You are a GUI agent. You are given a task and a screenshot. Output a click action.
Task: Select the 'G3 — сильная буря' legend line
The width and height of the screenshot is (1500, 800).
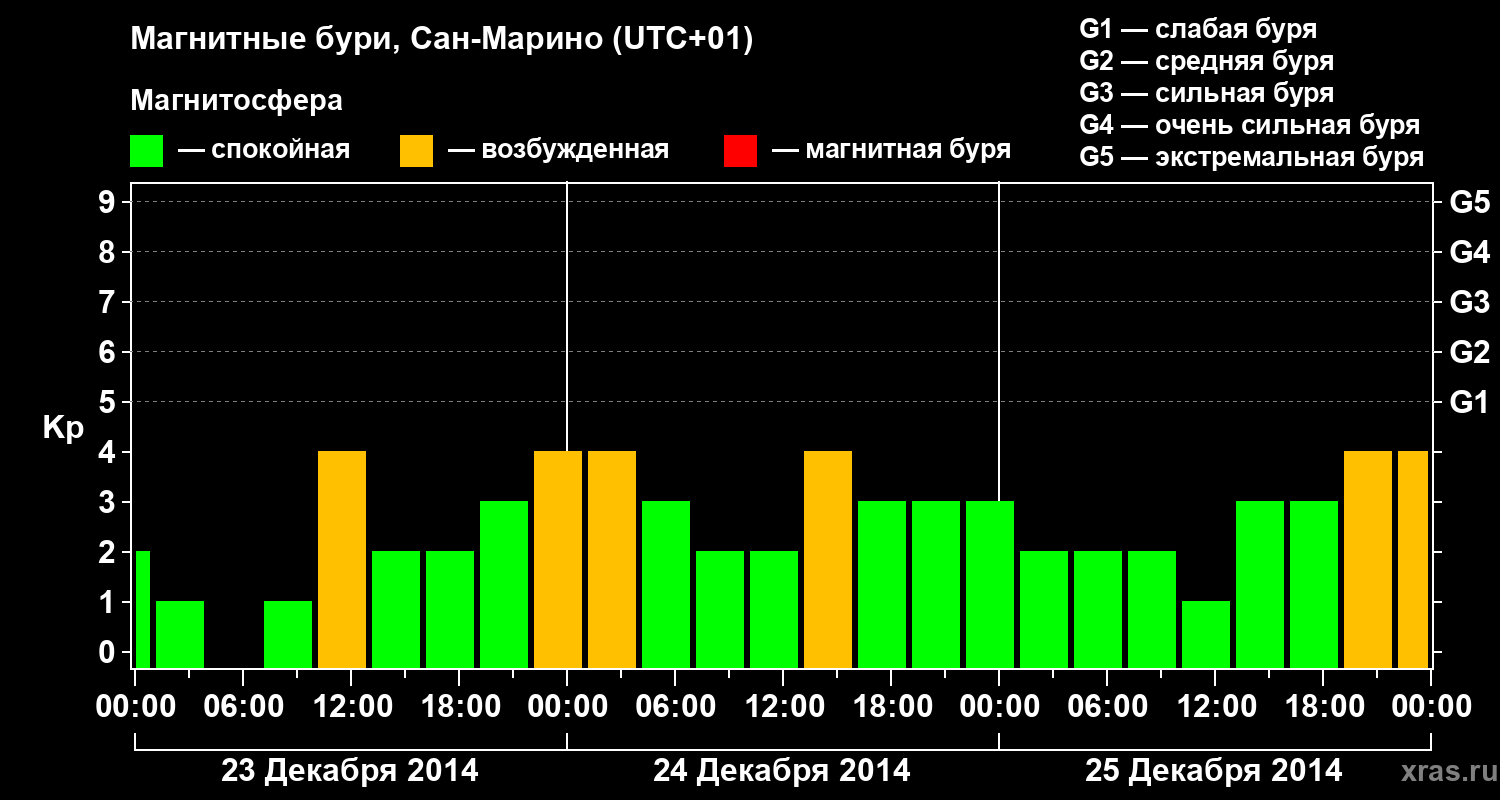click(x=1206, y=93)
